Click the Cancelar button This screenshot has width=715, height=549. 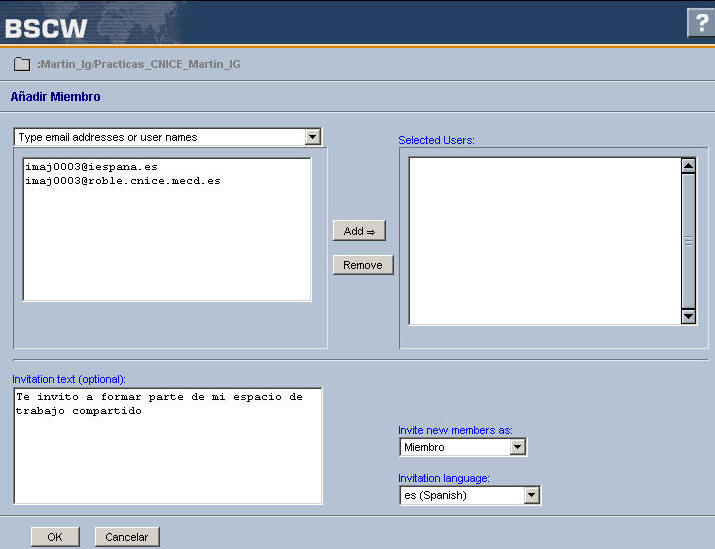point(127,537)
